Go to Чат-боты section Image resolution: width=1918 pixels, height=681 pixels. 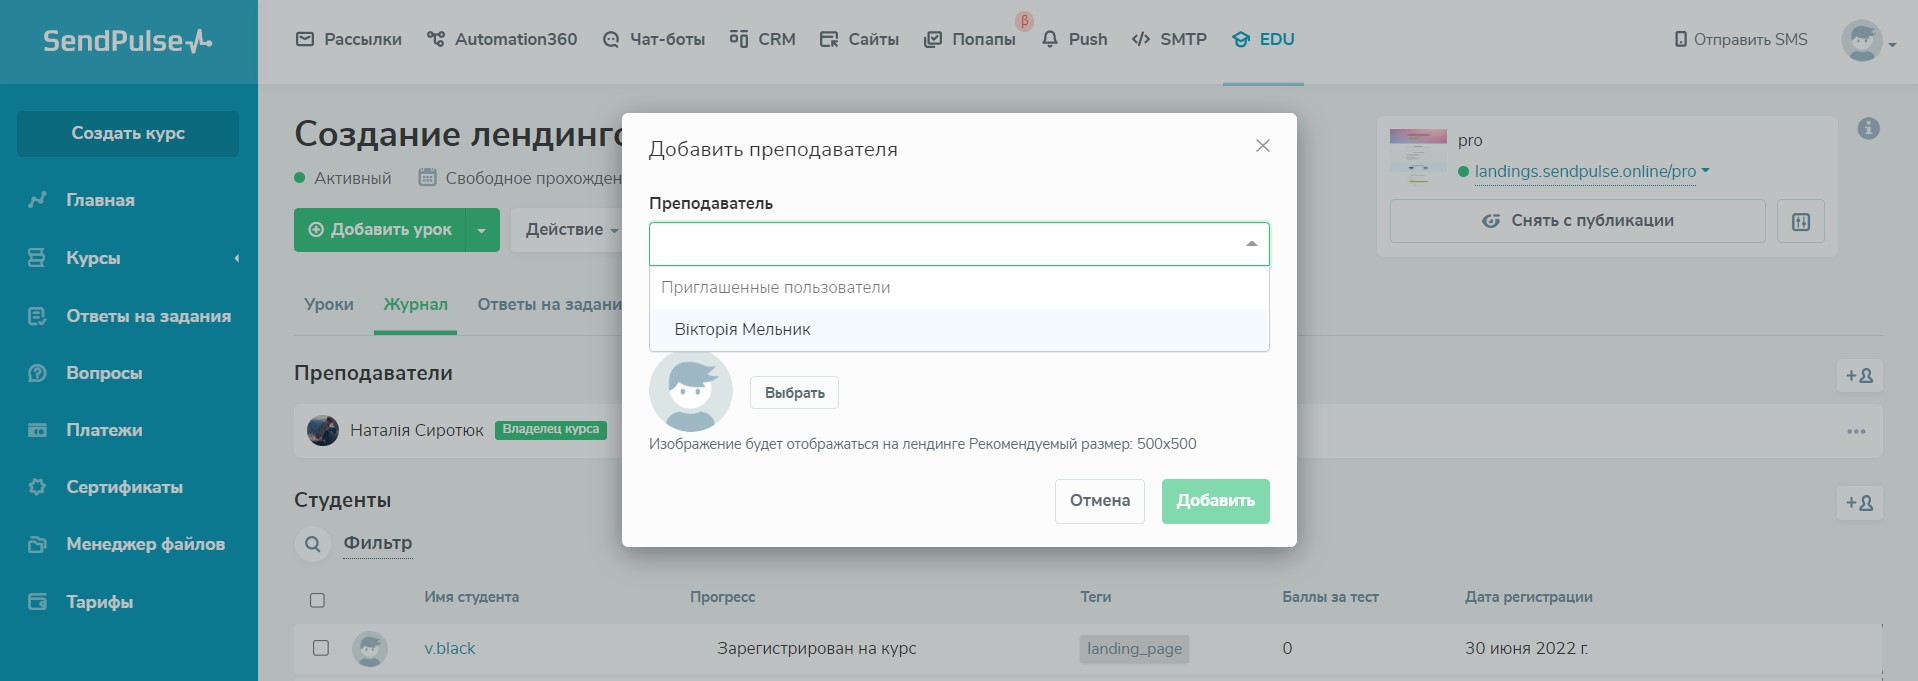click(654, 39)
